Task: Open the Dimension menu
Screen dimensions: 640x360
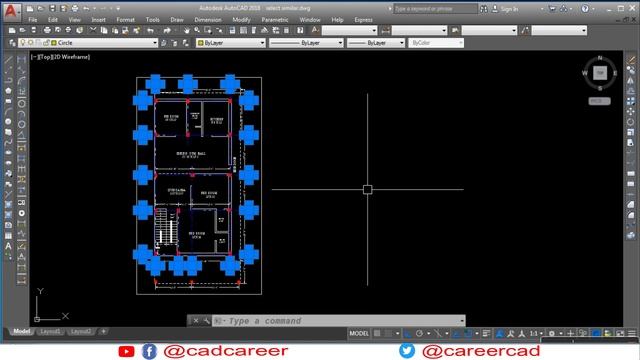Action: [x=208, y=20]
